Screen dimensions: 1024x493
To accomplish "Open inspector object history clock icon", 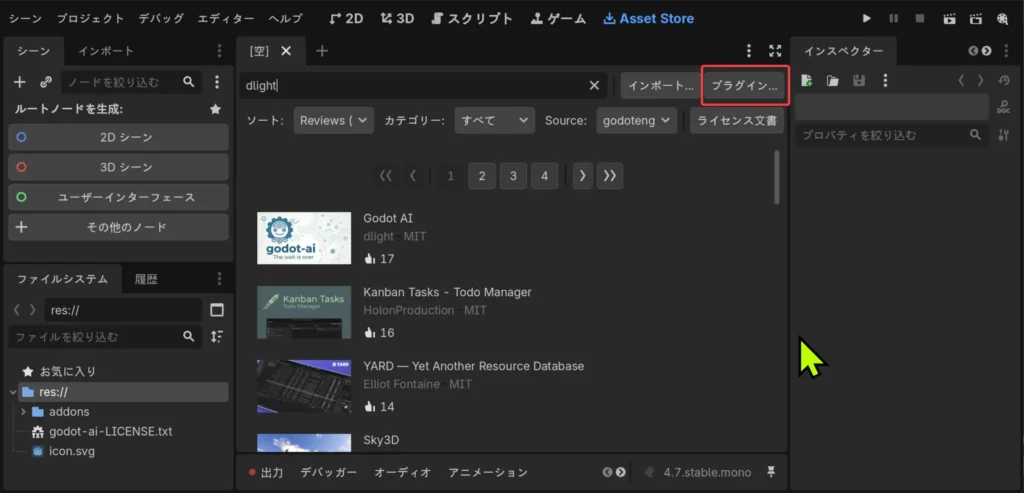I will (1004, 80).
